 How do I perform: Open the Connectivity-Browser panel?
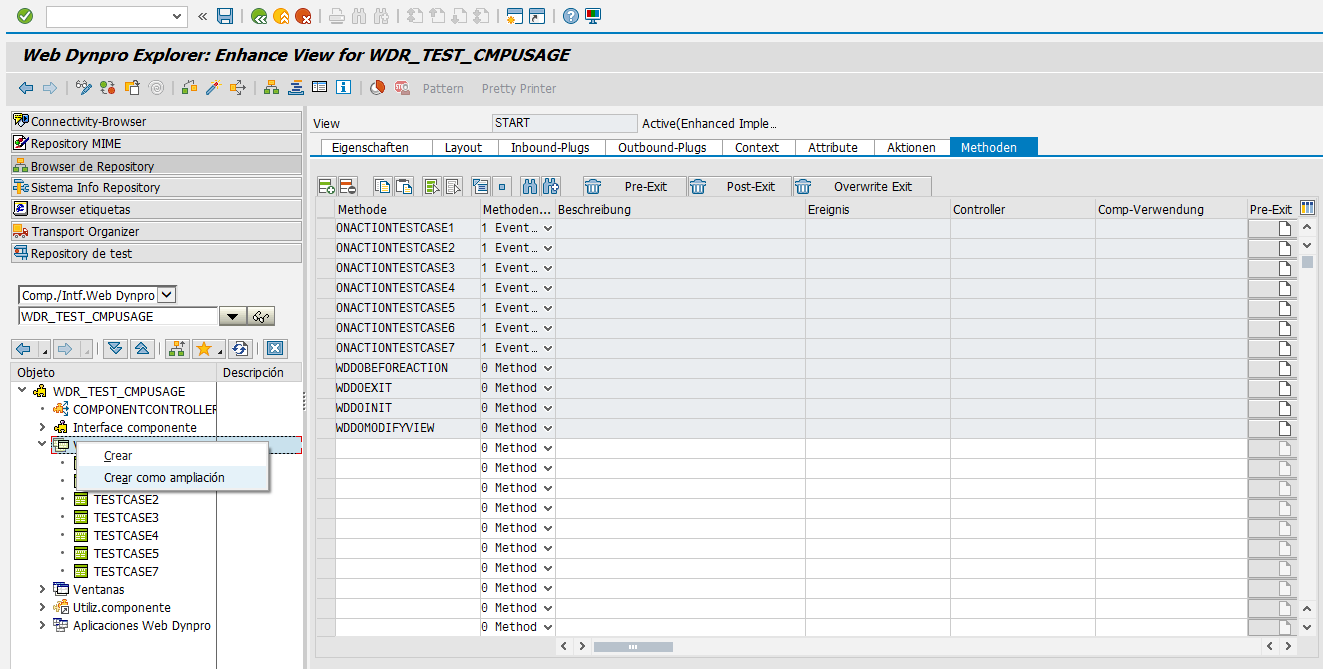(x=156, y=121)
